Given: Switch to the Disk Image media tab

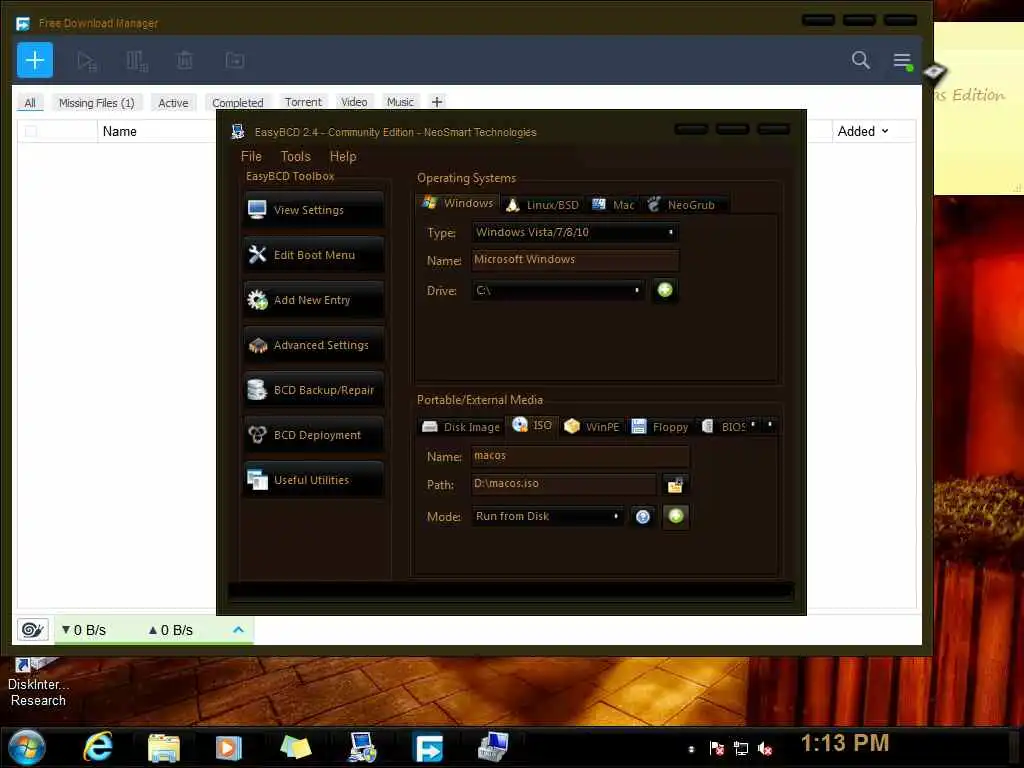Looking at the screenshot, I should click(x=461, y=427).
